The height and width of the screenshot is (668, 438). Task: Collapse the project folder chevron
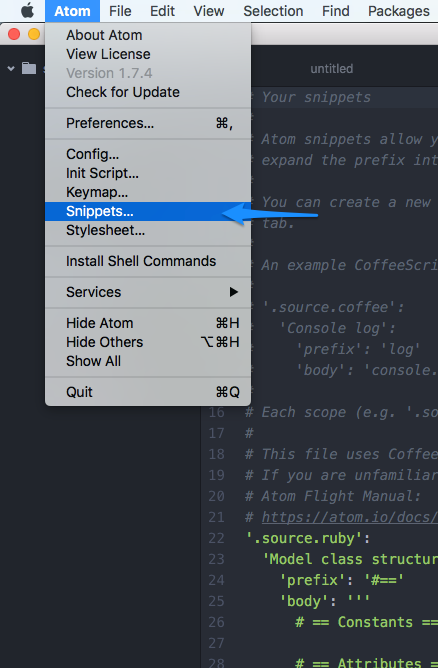pos(11,68)
